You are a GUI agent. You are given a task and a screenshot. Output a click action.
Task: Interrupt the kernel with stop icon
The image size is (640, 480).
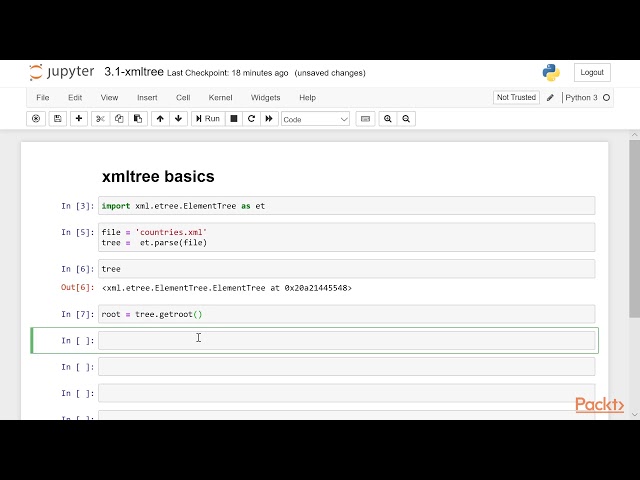[x=234, y=119]
